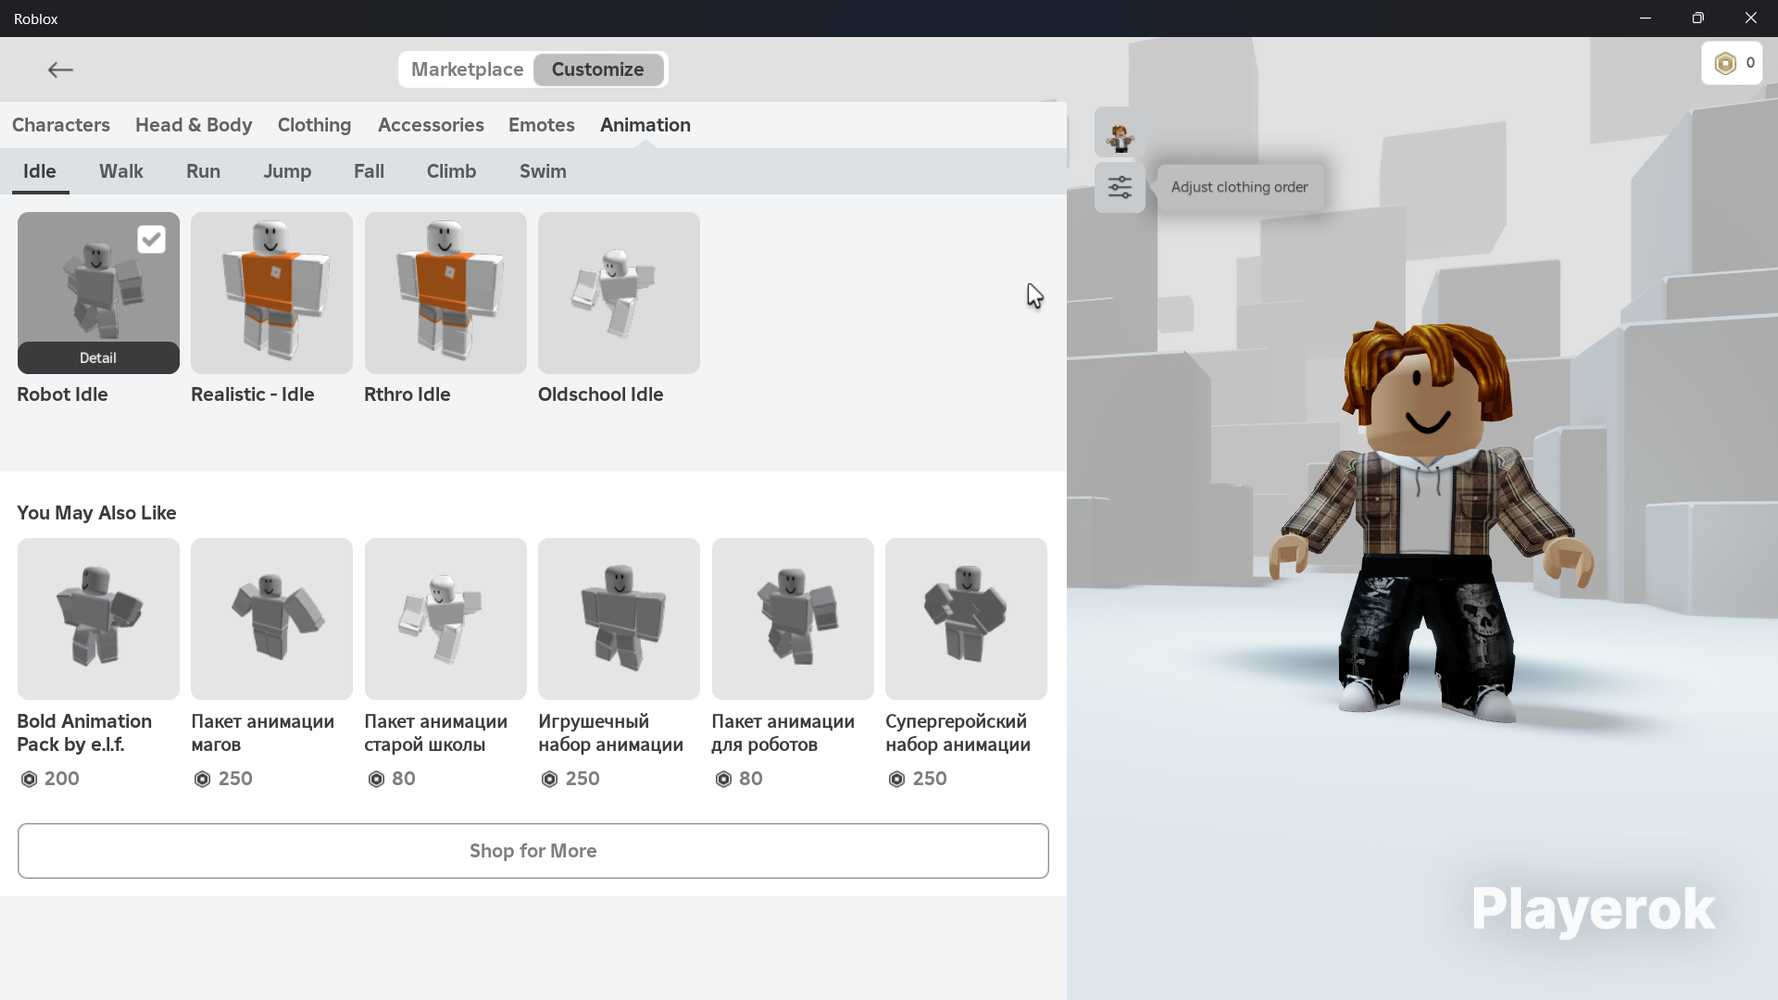Image resolution: width=1778 pixels, height=1000 pixels.
Task: Click the Bold Animation Pack by e.l.f. title
Action: [x=85, y=733]
